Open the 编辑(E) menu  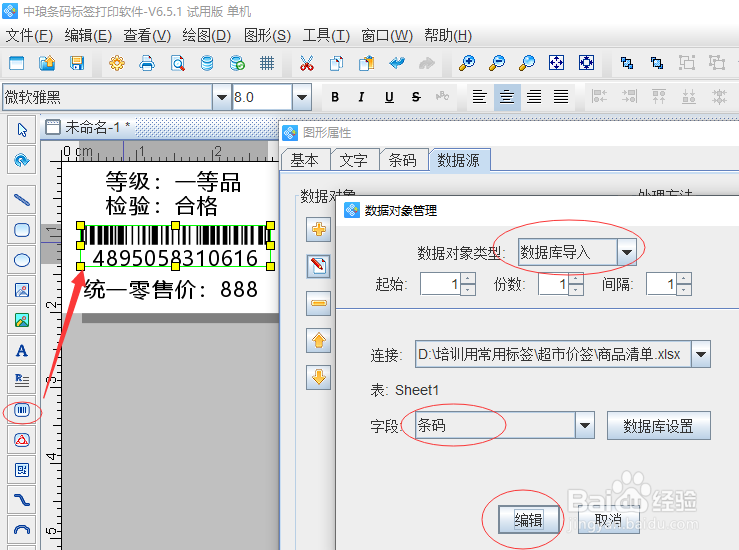(x=88, y=35)
